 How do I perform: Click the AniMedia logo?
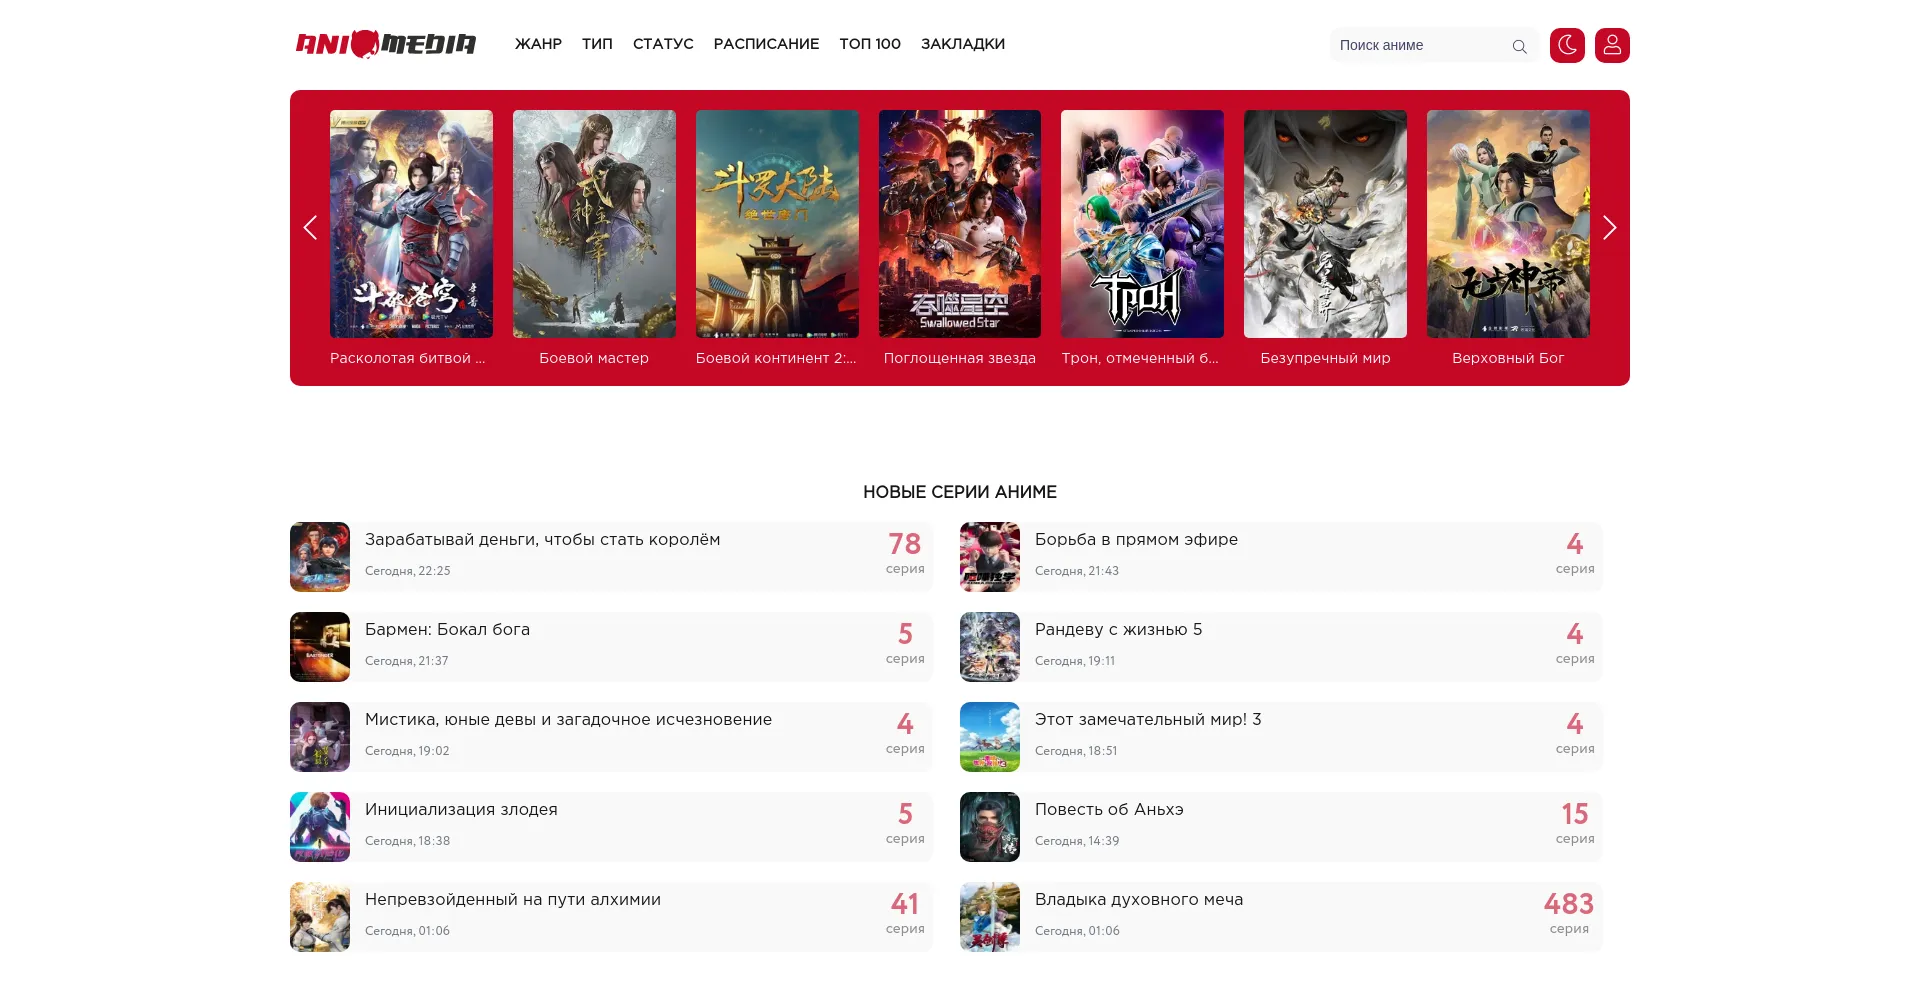click(385, 44)
